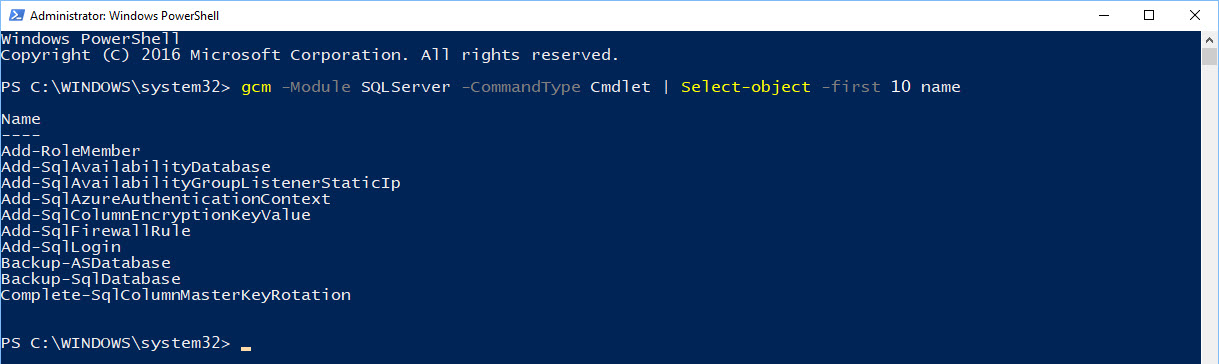
Task: Click the Backup-SqlDatabase output line
Action: (91, 279)
